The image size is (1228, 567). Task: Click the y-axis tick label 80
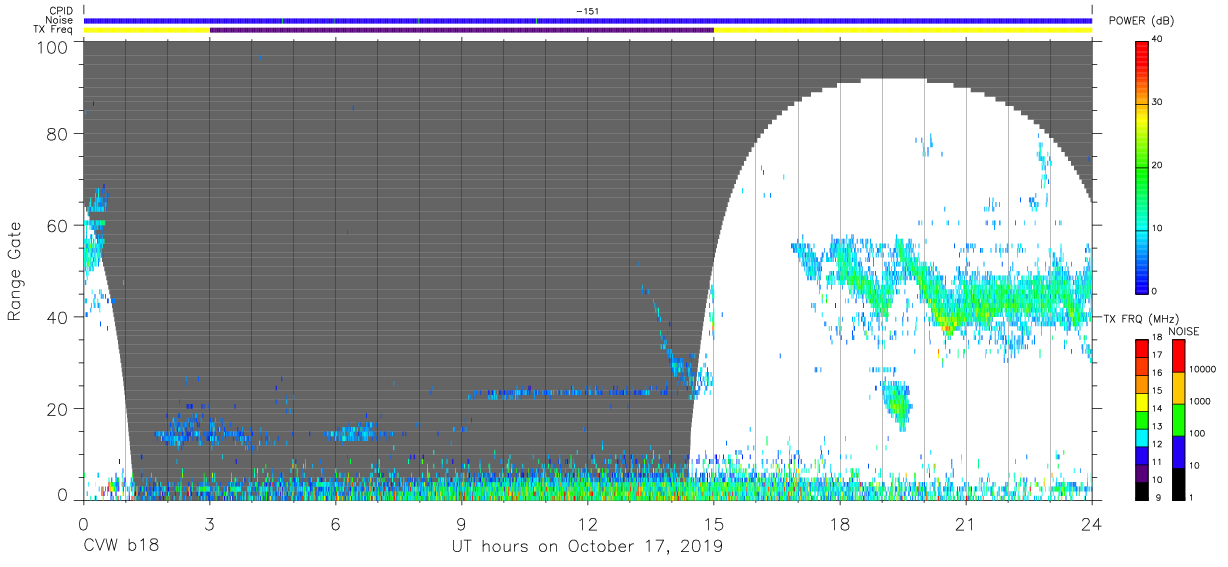pos(57,133)
